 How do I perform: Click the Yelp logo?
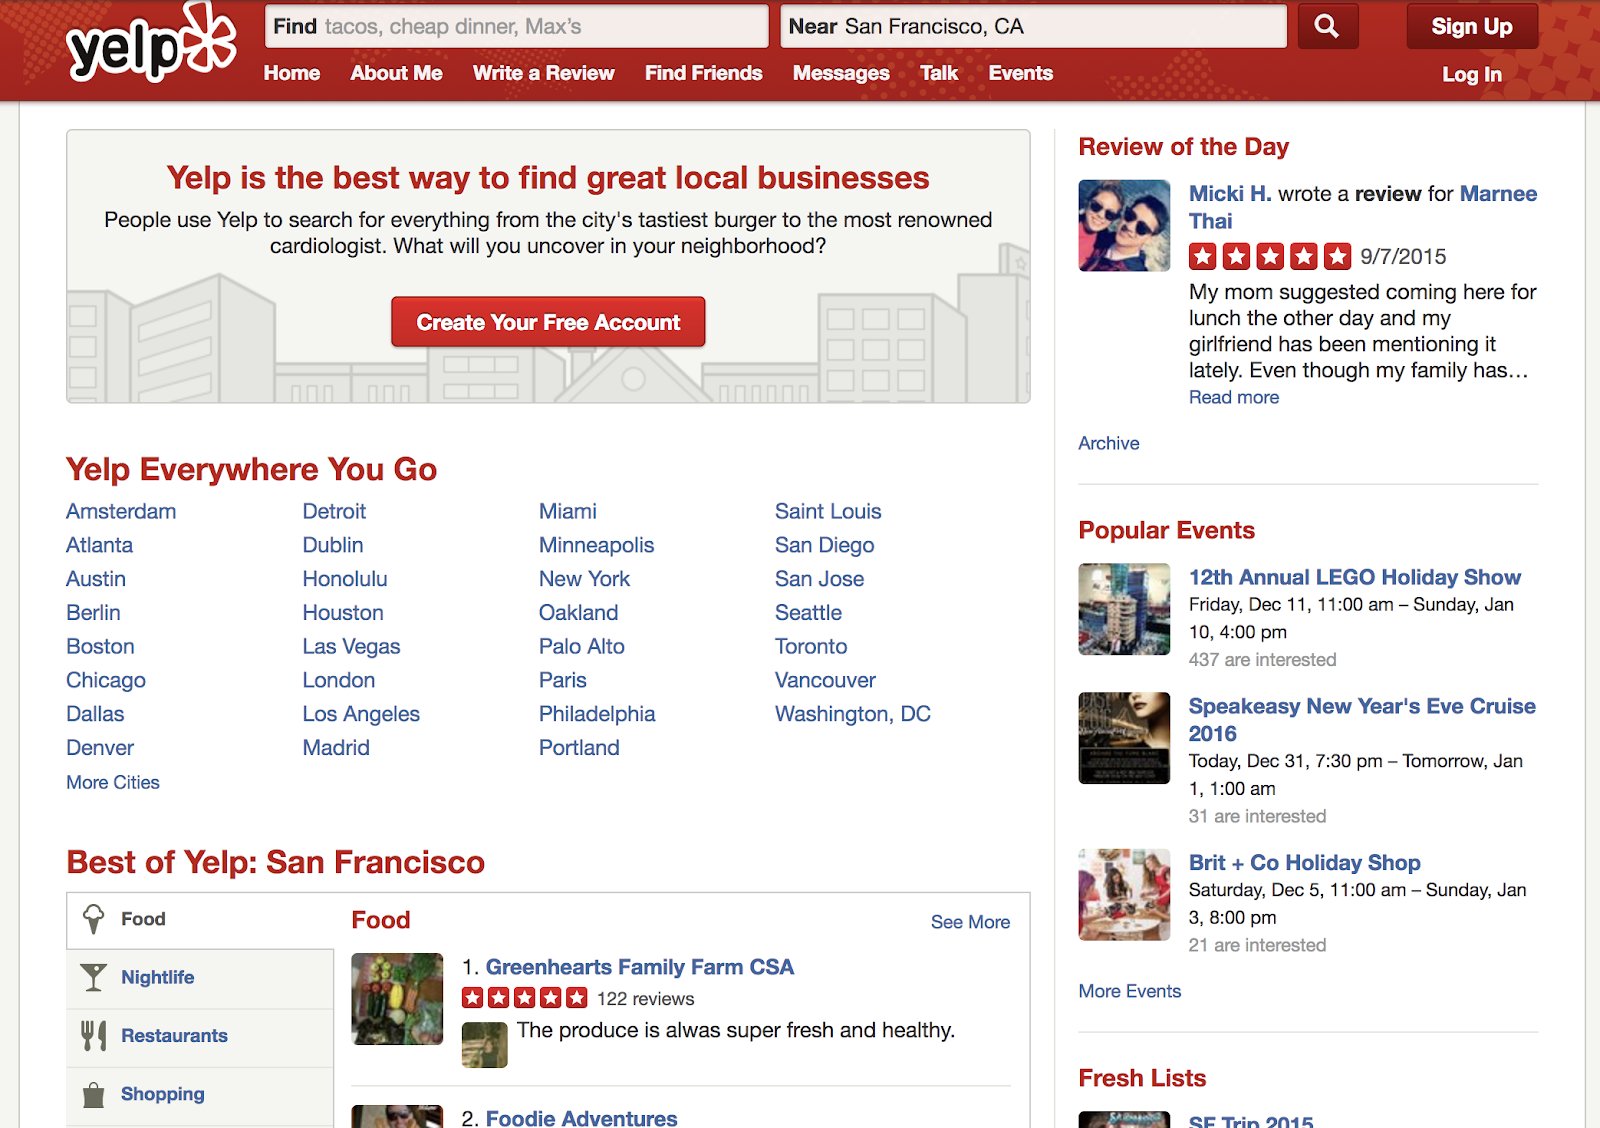[x=150, y=40]
